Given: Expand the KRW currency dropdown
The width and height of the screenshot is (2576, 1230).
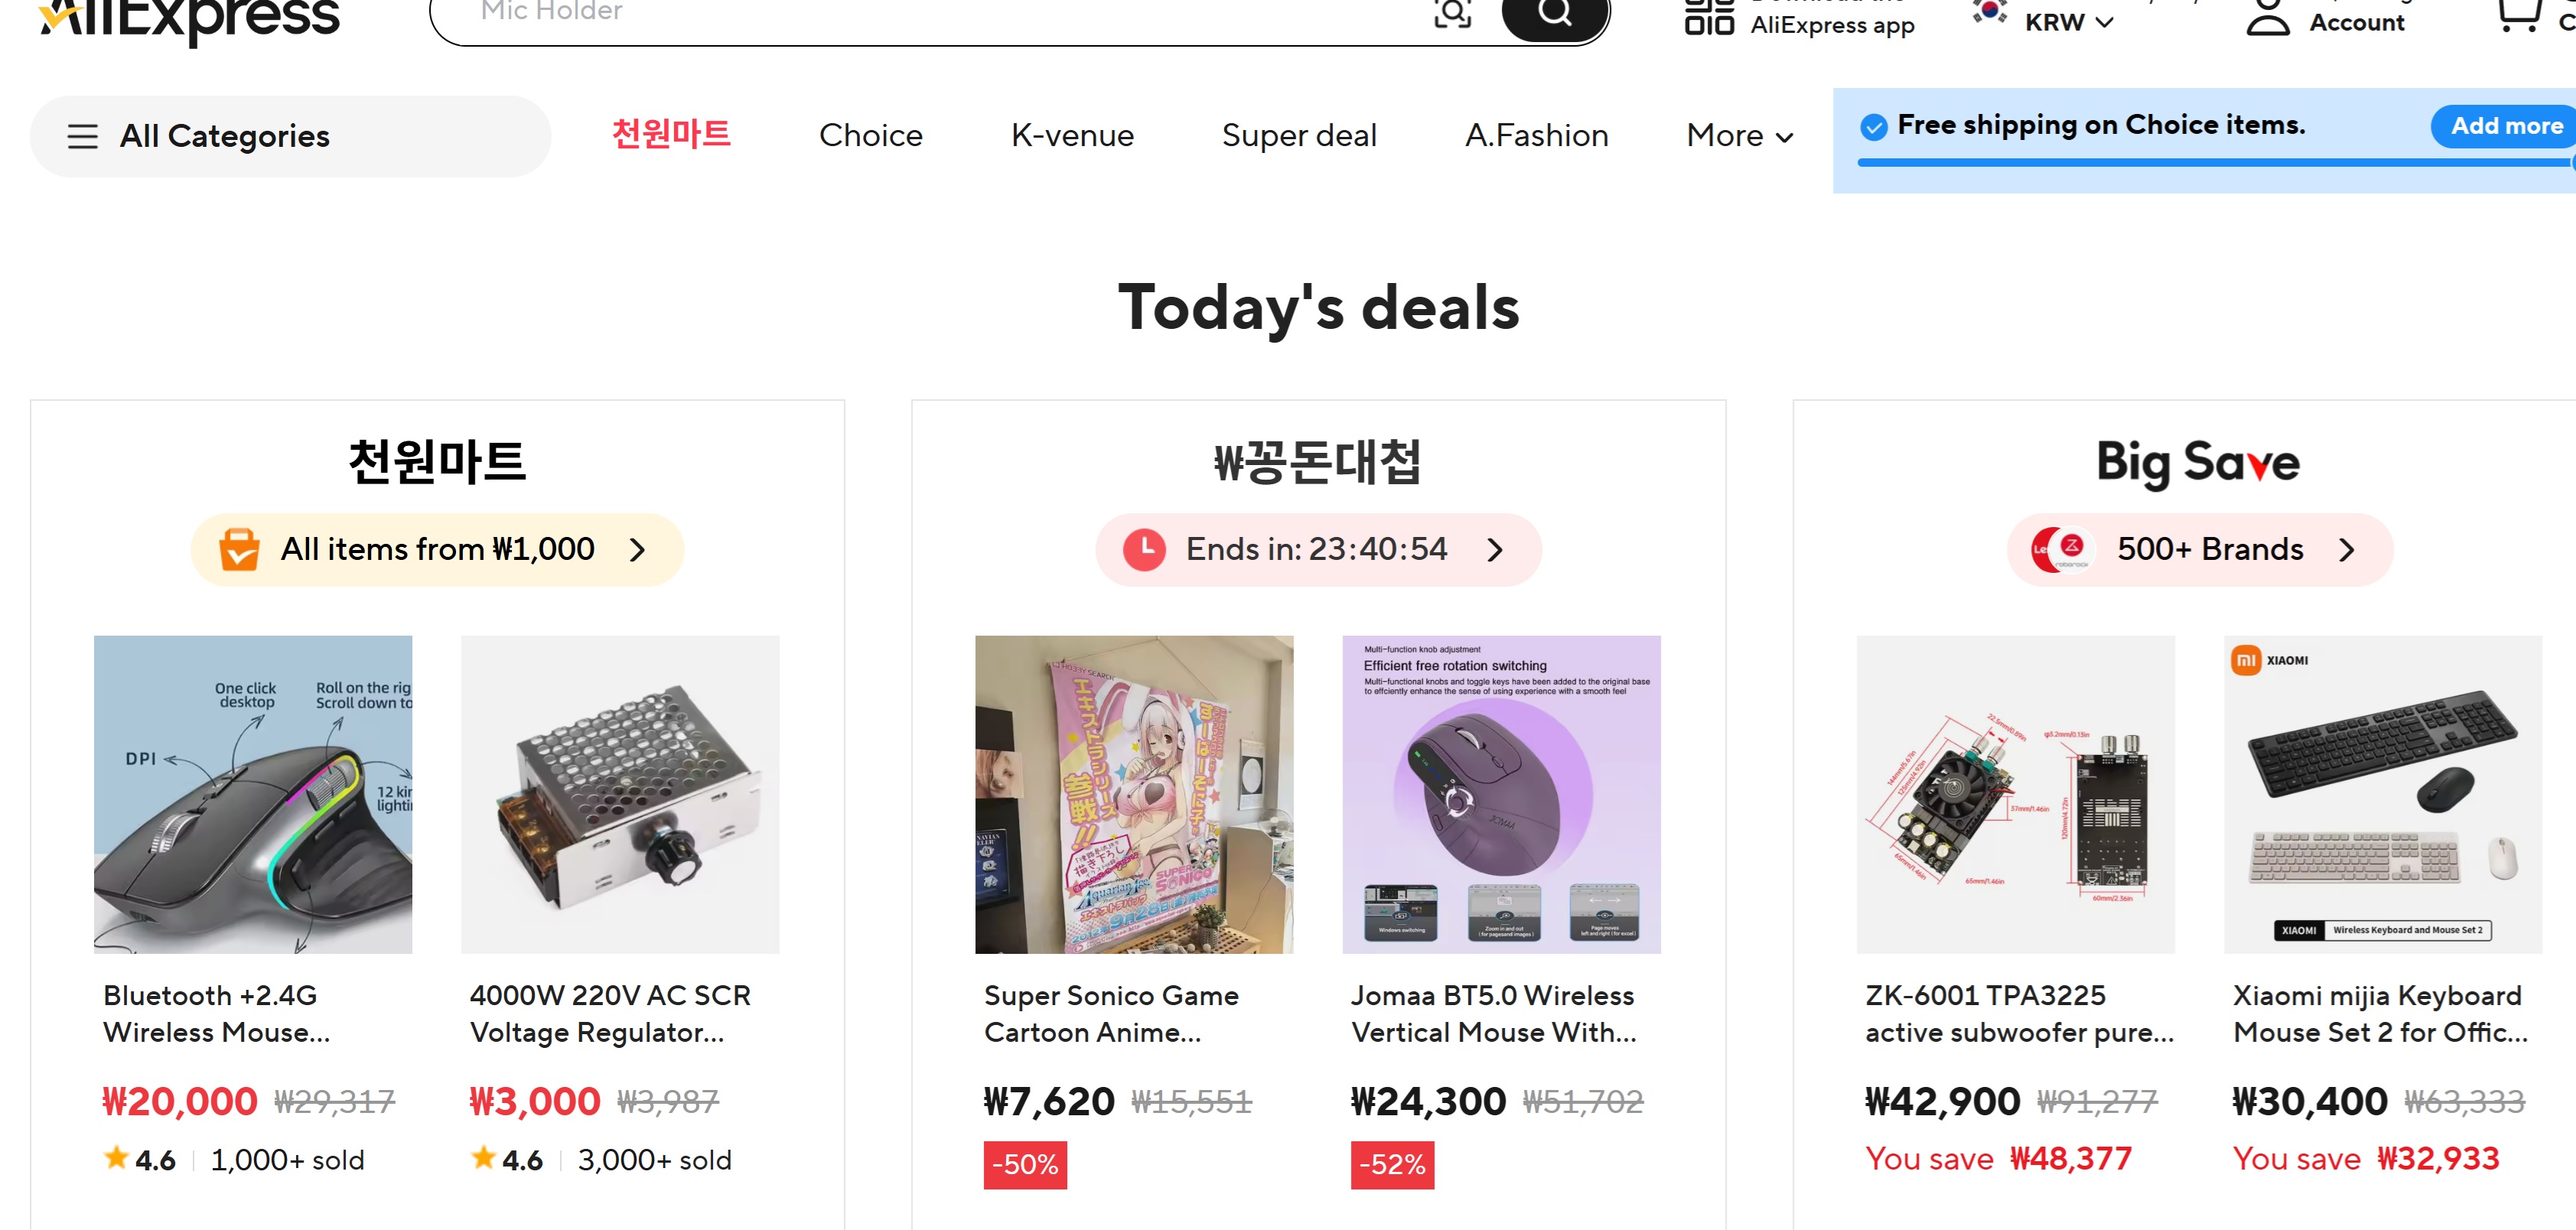Looking at the screenshot, I should coord(2068,22).
